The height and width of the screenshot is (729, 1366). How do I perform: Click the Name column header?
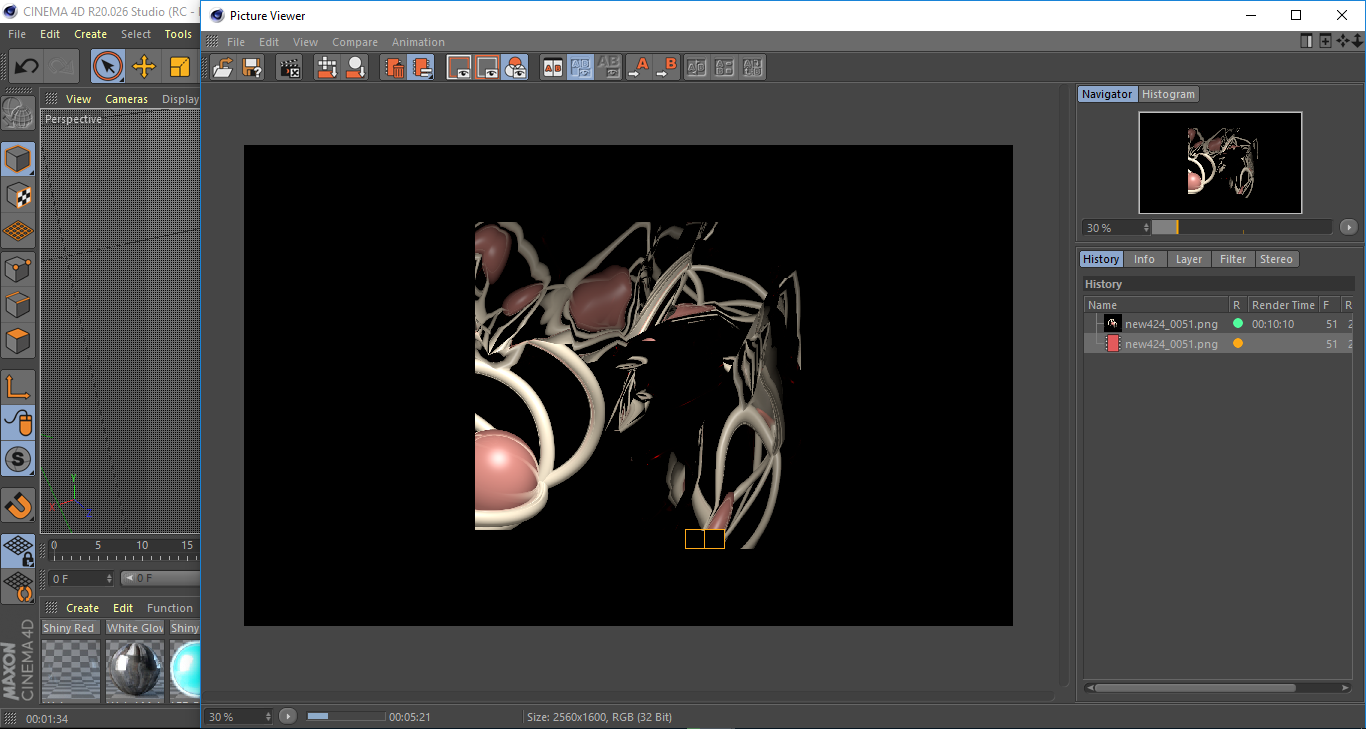1157,305
